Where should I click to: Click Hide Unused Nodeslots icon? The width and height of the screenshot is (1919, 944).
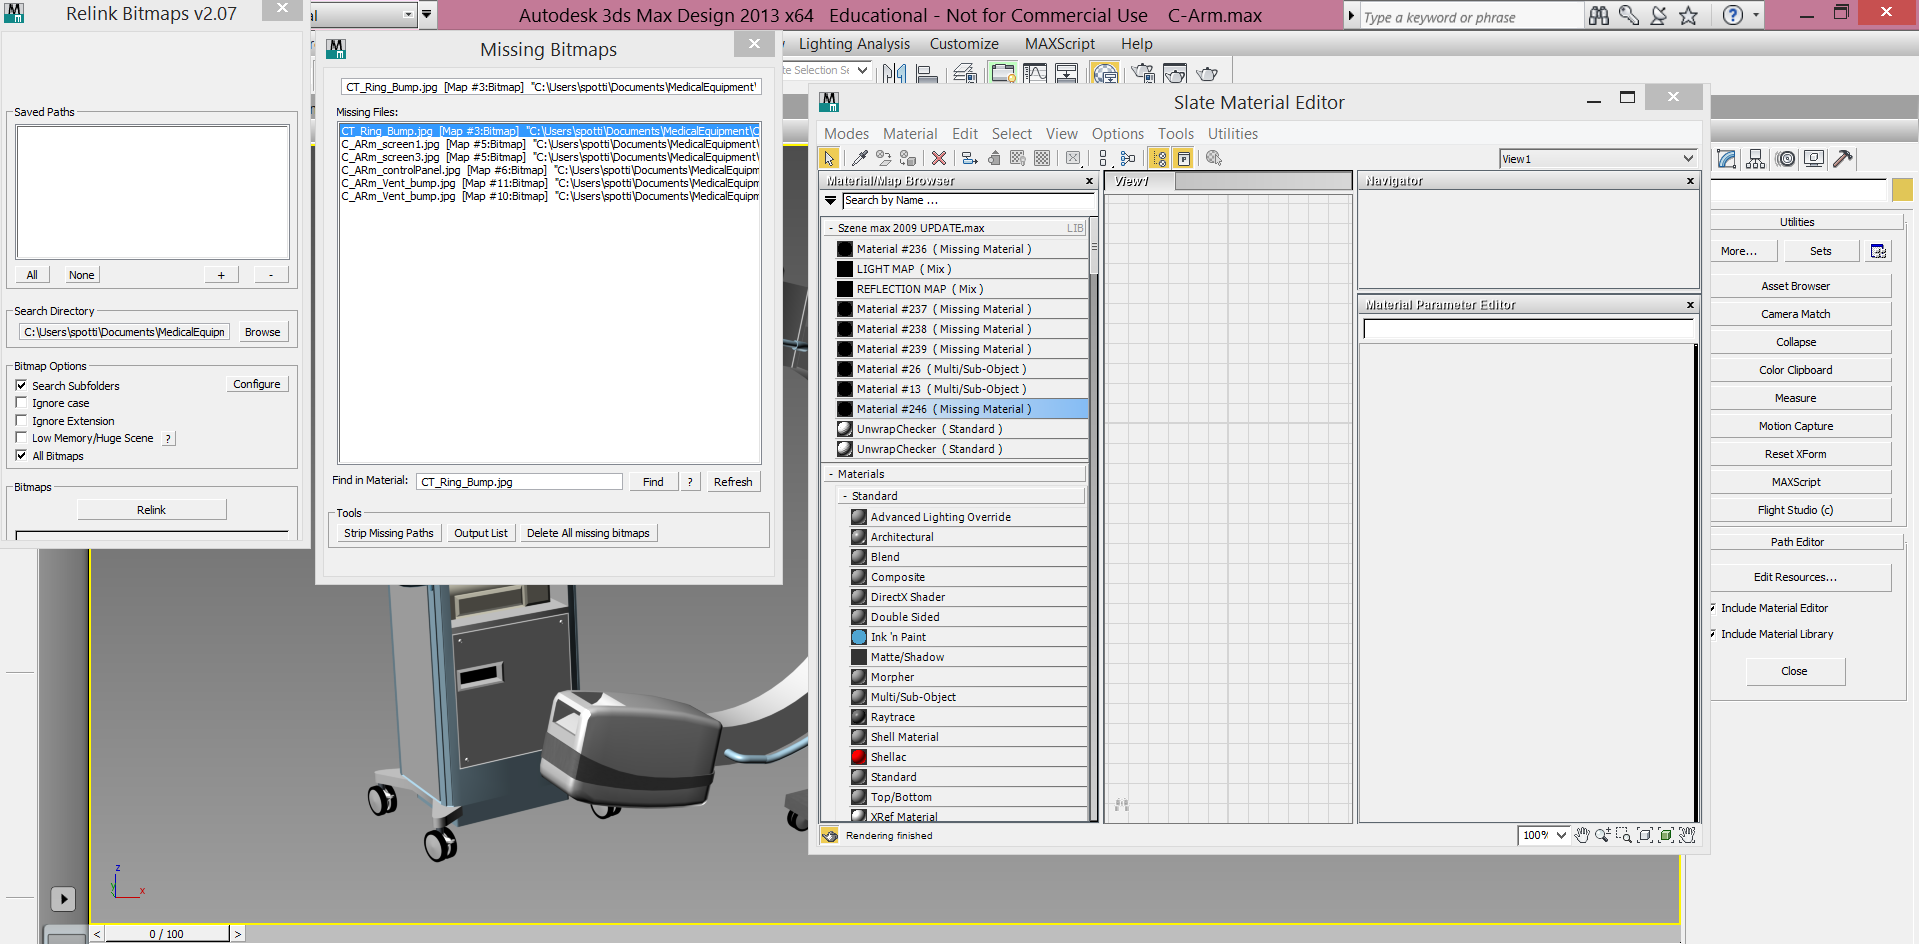pyautogui.click(x=994, y=158)
